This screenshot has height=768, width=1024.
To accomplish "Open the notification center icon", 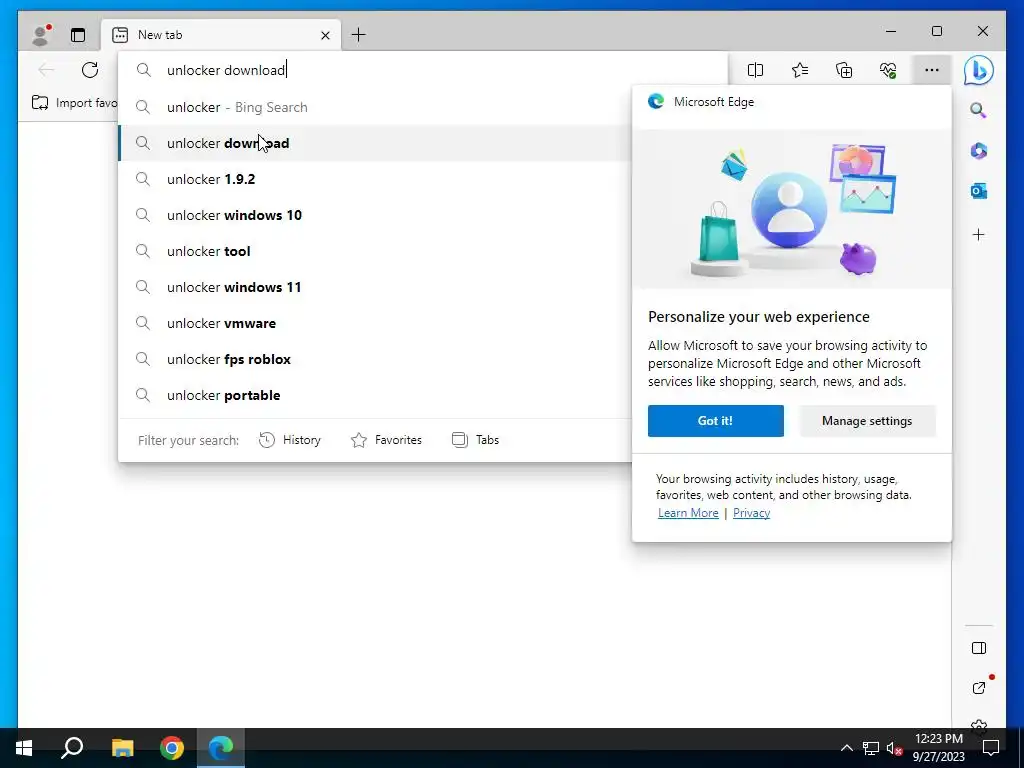I will [991, 748].
